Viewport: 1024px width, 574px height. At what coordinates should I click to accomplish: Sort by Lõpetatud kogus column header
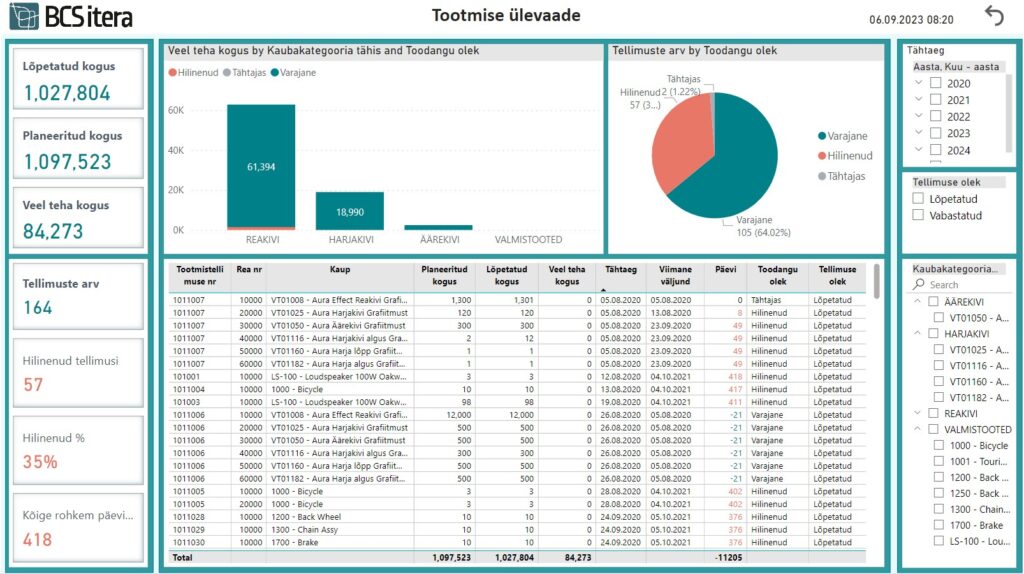coord(506,276)
